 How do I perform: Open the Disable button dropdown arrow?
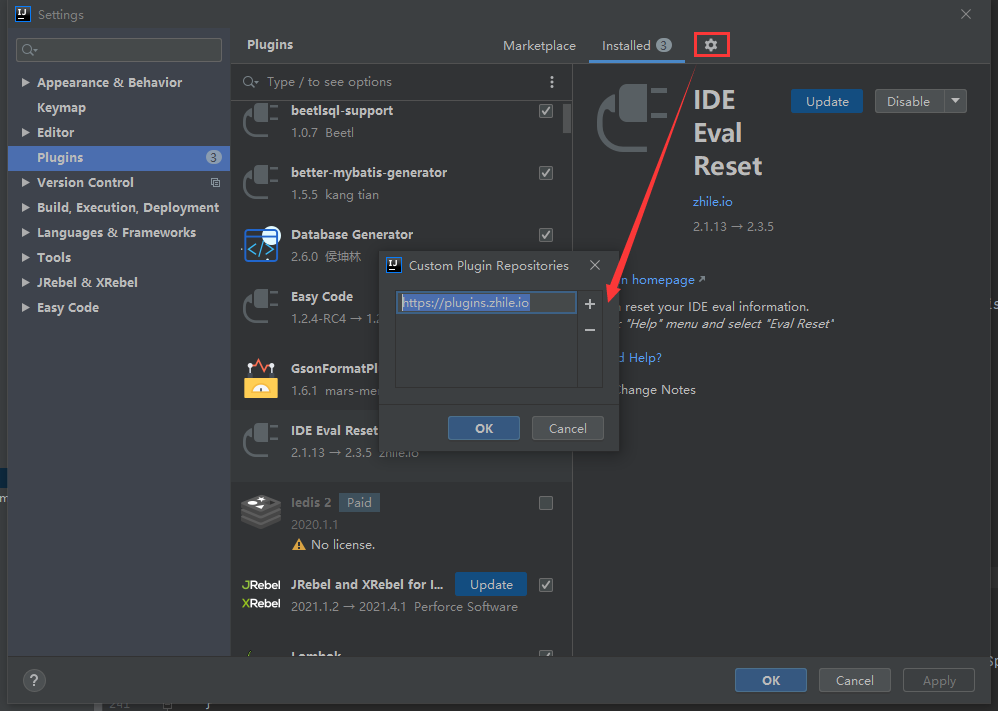point(955,100)
